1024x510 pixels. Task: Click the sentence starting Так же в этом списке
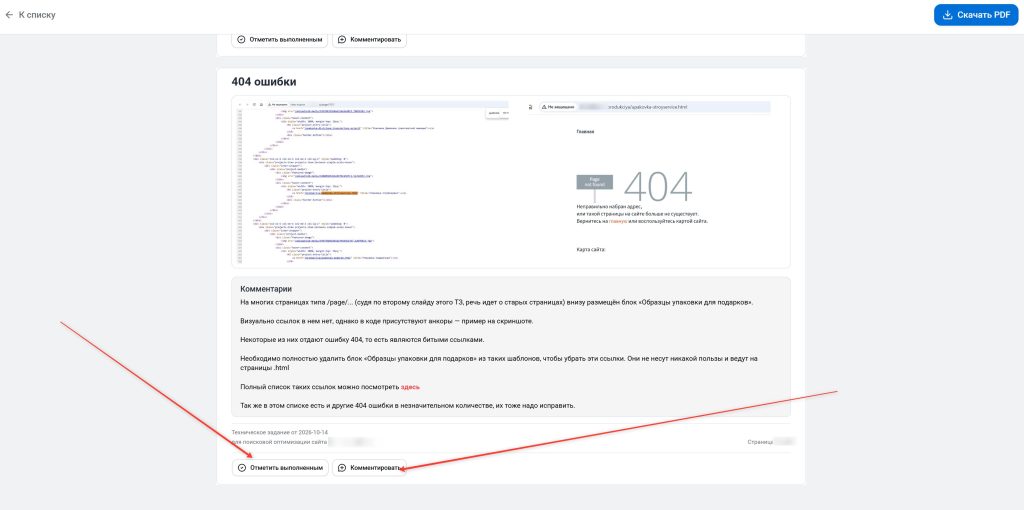coord(408,406)
